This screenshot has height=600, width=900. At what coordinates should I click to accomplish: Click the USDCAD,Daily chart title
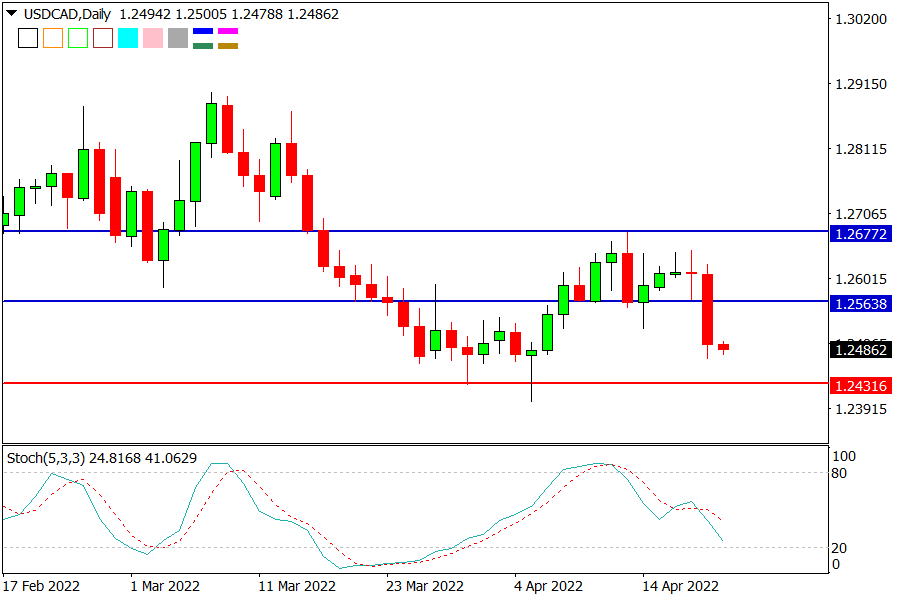pos(67,14)
